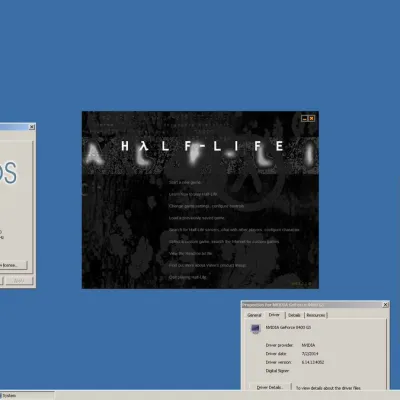This screenshot has width=400, height=400.
Task: Click the 'Driver provider:' label
Action: [279, 345]
